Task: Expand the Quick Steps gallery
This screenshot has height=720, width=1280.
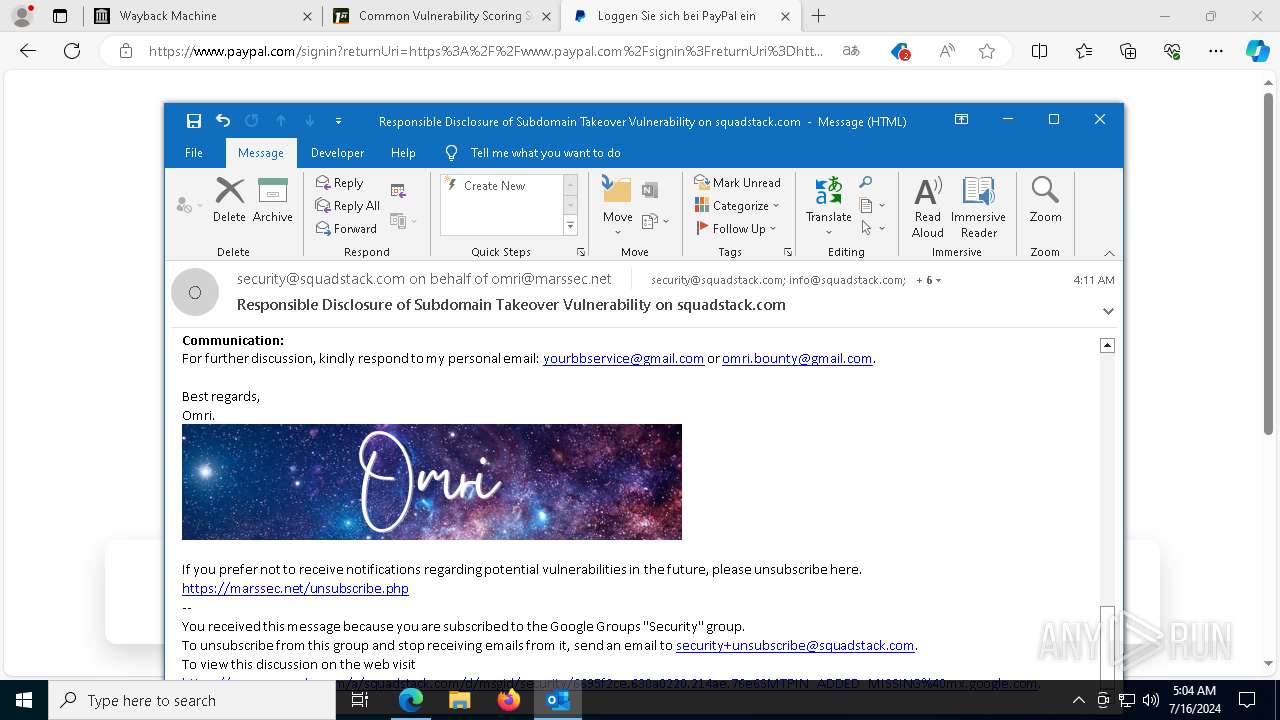Action: click(x=571, y=227)
